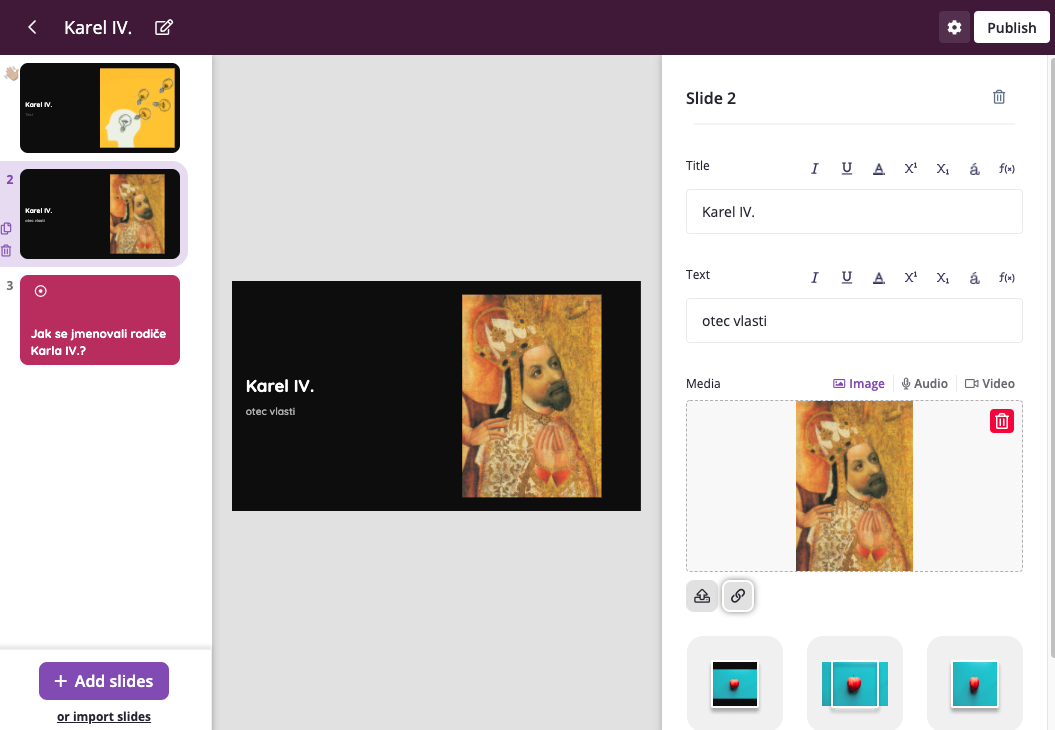Screen dimensions: 1055x730
Task: Open the 'or import slides' link
Action: click(104, 717)
